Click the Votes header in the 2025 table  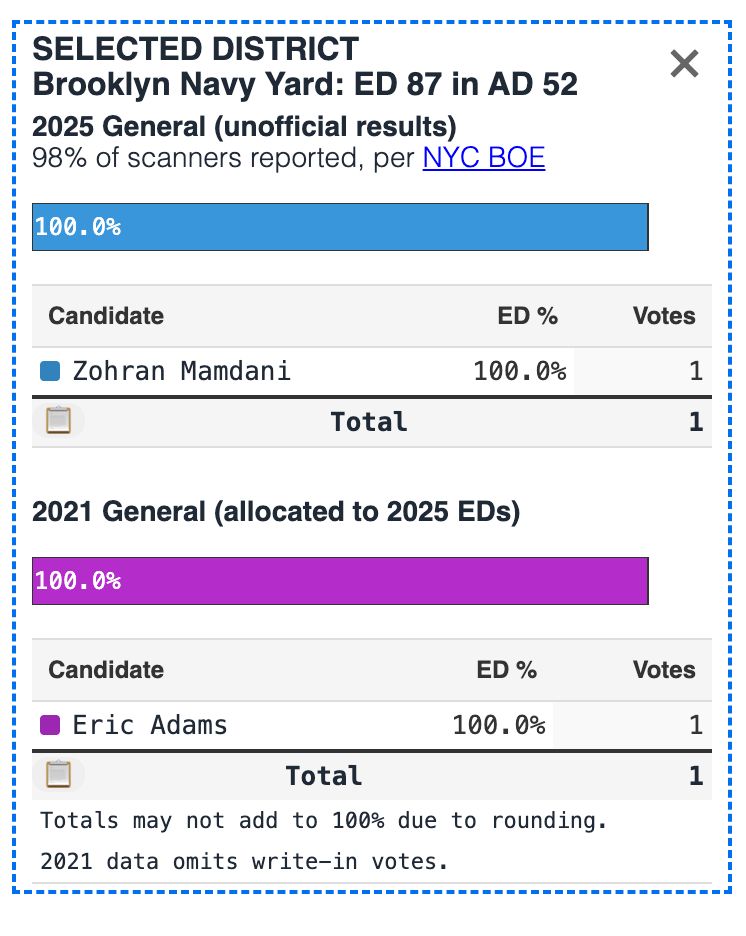[x=664, y=316]
